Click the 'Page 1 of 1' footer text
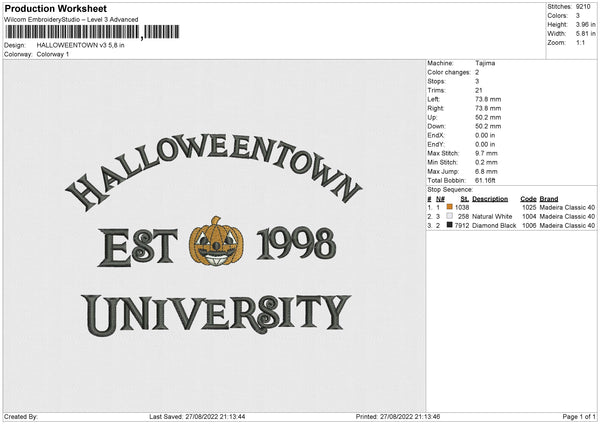 (579, 417)
